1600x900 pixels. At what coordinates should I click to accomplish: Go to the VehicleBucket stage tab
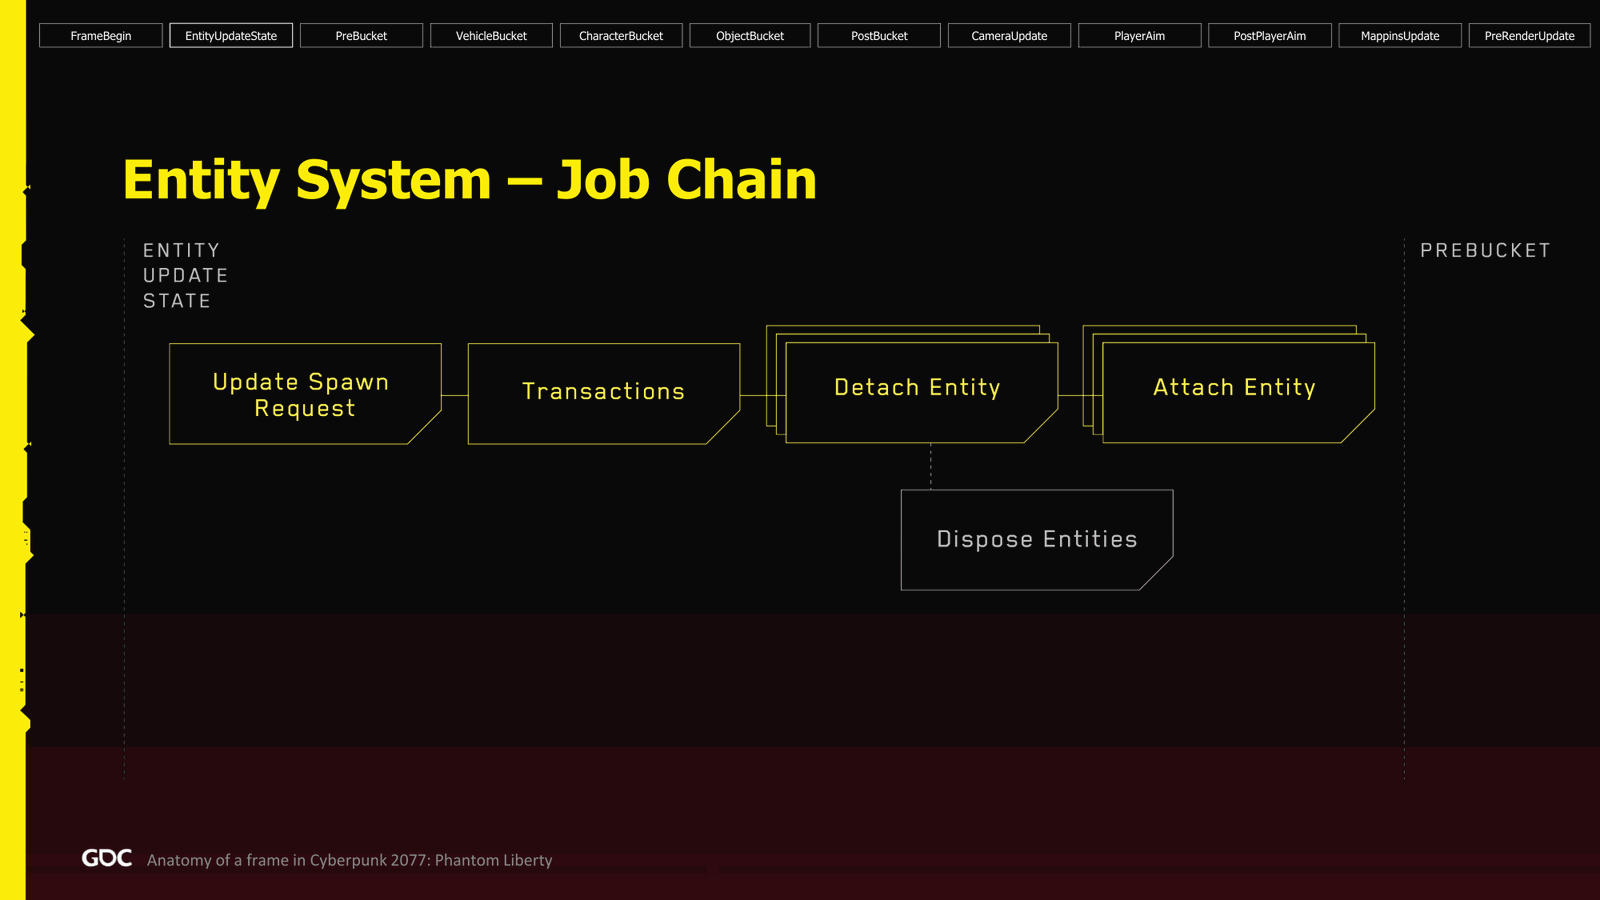pos(491,36)
